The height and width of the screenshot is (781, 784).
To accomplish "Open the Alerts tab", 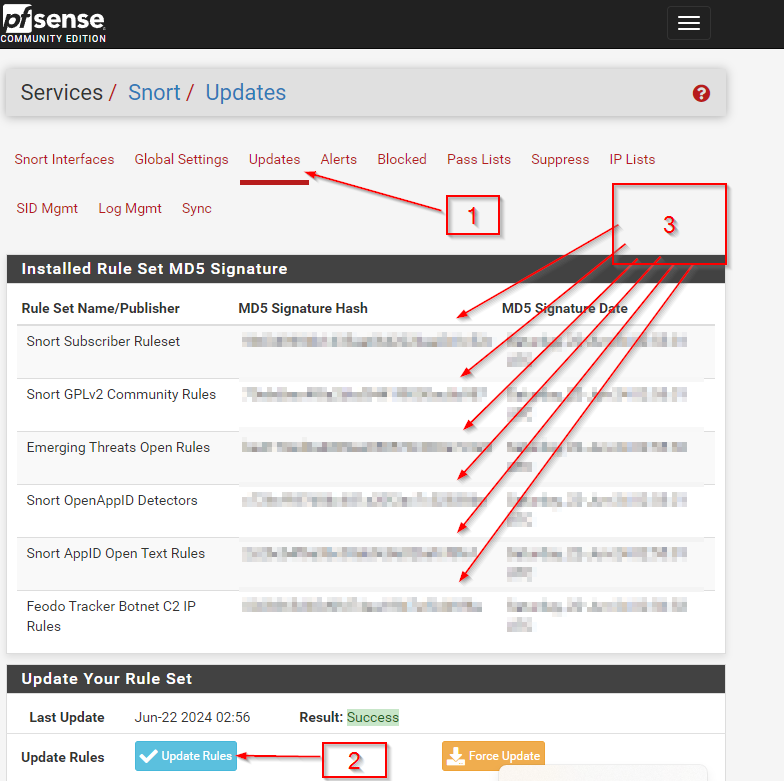I will [338, 159].
